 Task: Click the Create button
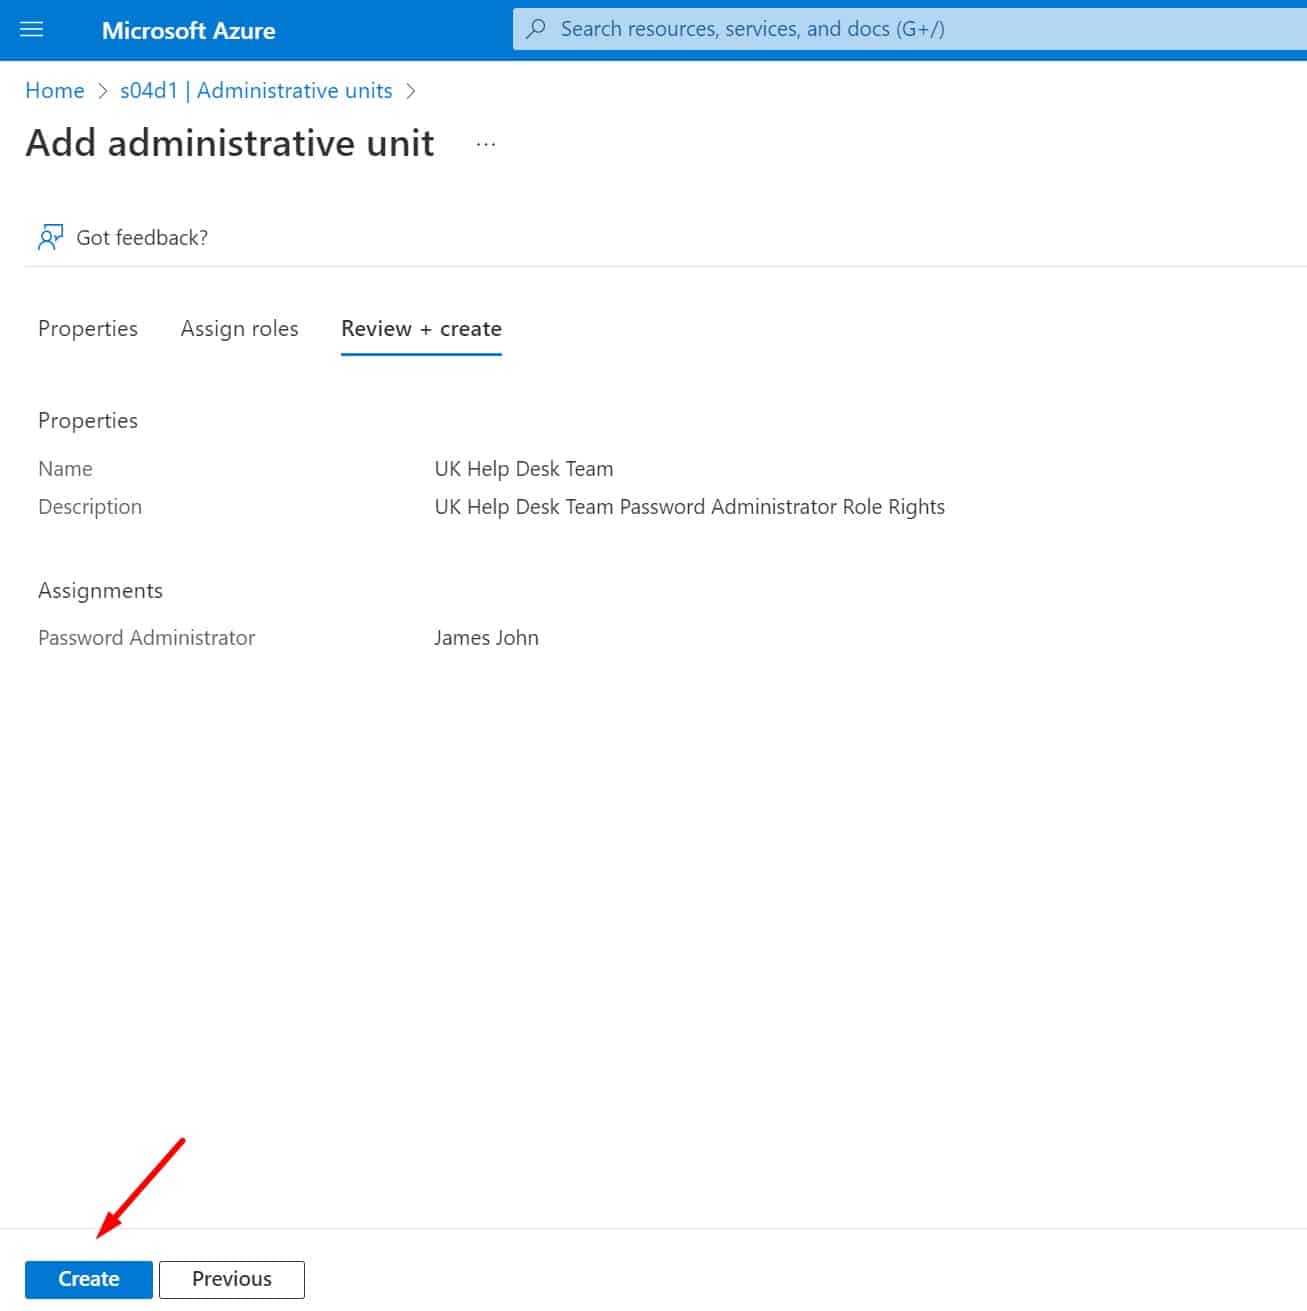(x=88, y=1278)
